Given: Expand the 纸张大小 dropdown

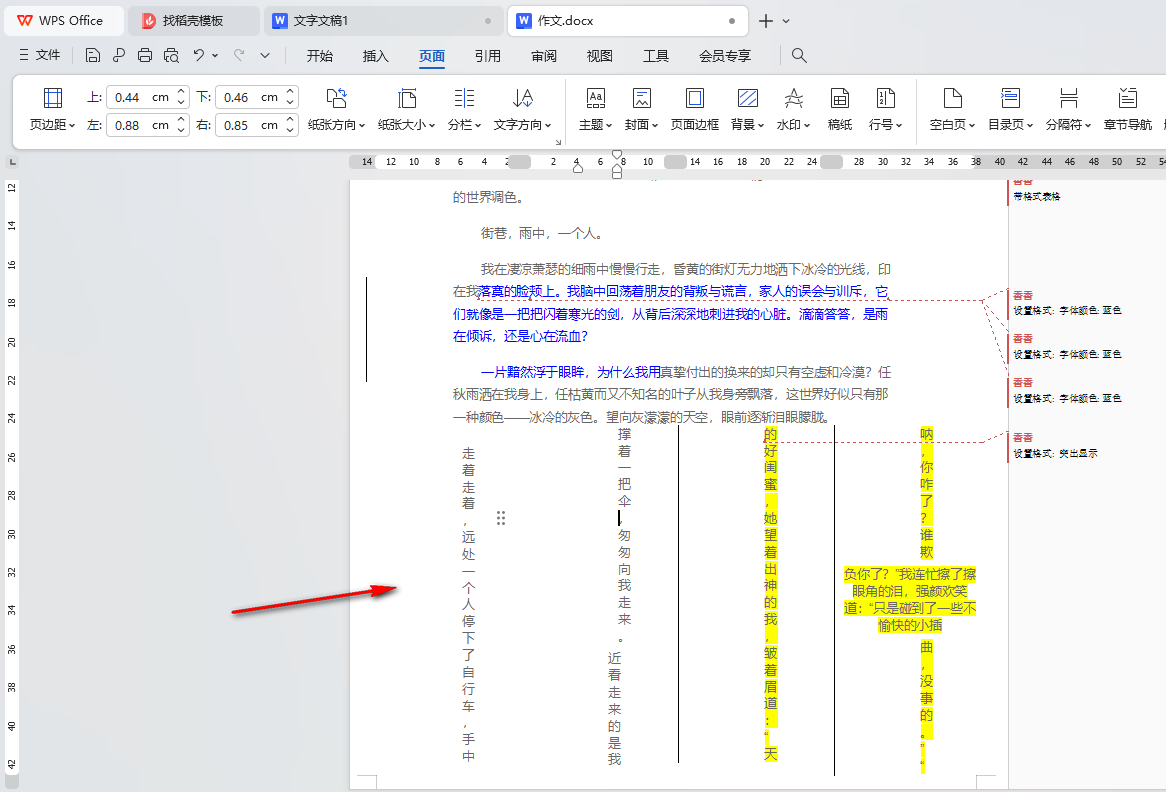Looking at the screenshot, I should (x=431, y=126).
